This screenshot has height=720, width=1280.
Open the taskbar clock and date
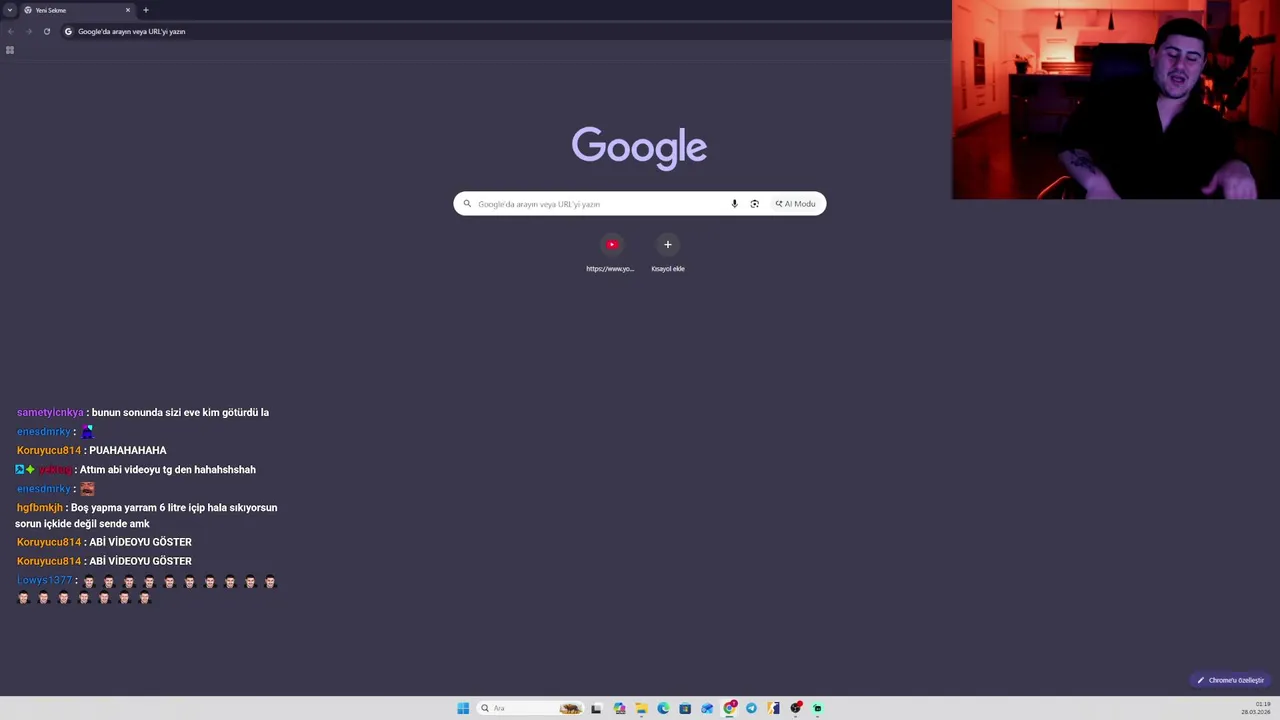pos(1256,708)
